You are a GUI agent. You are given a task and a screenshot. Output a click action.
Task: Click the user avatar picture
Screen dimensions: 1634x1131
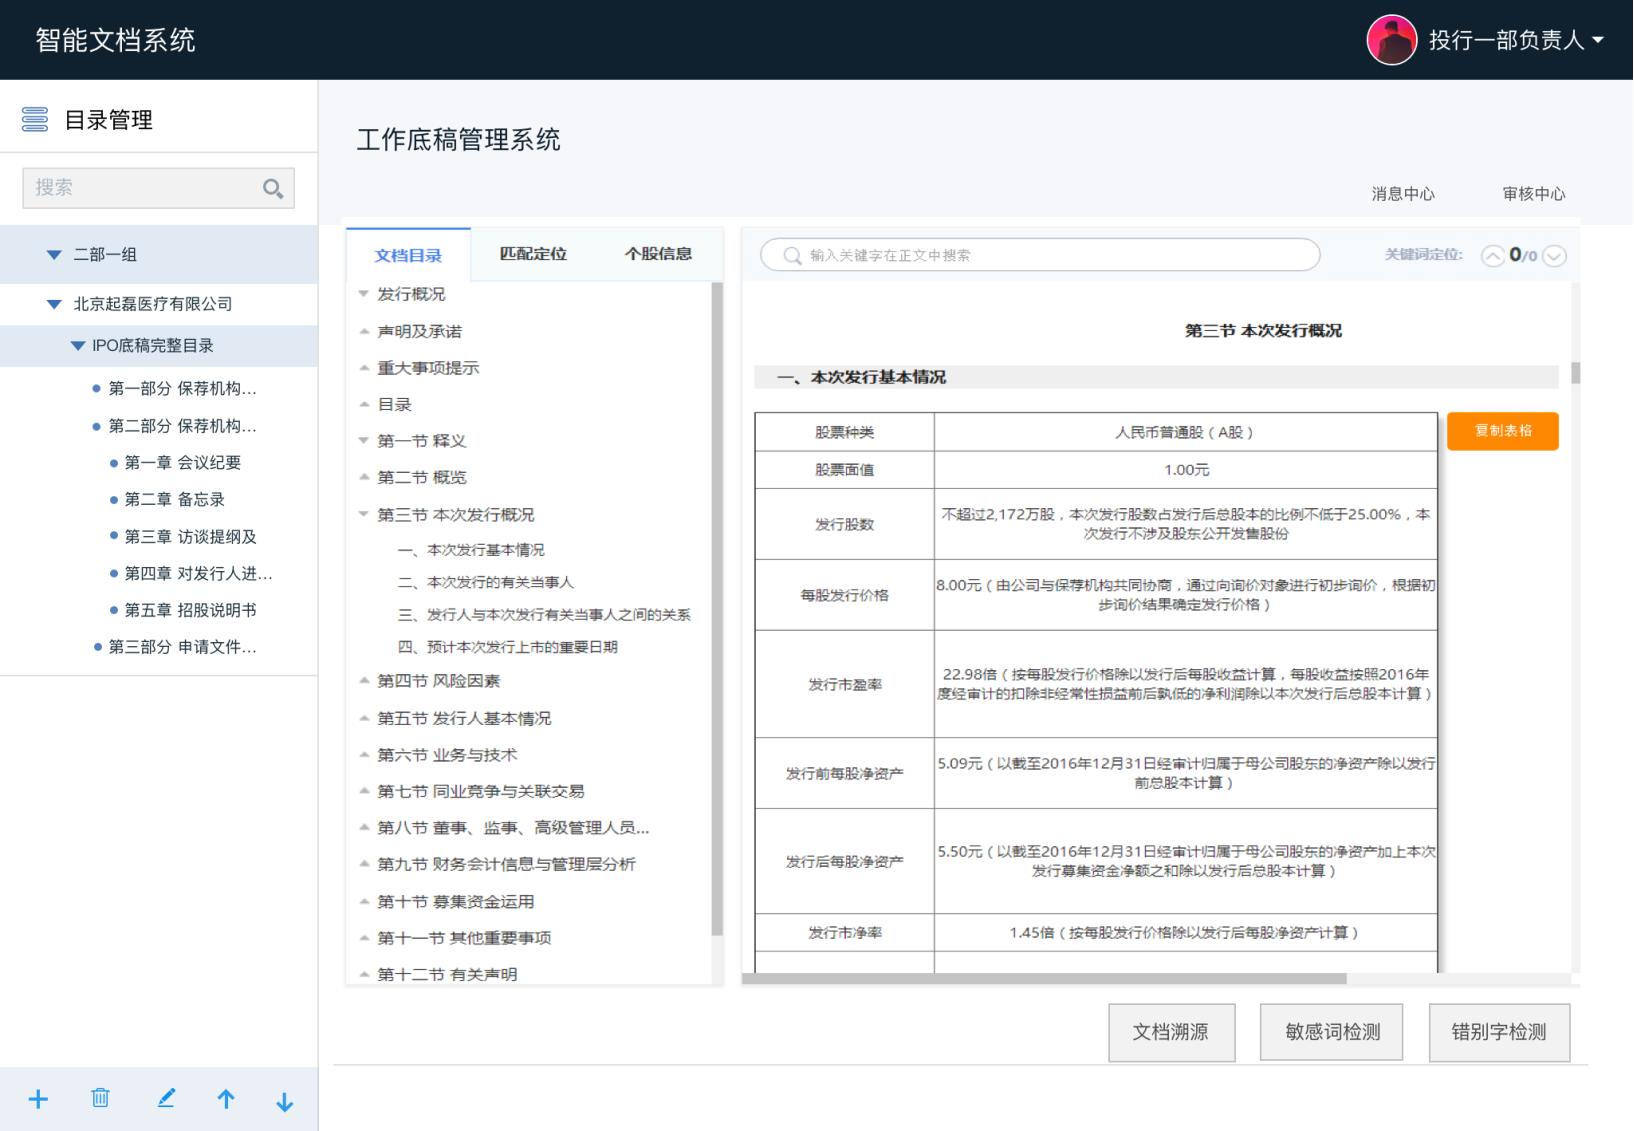[1391, 40]
